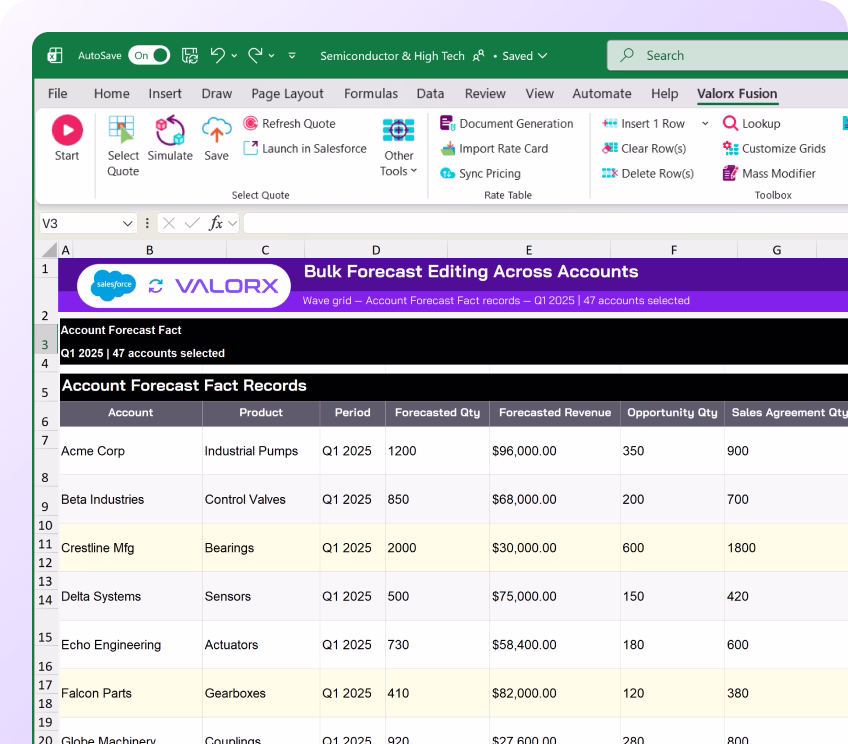848x744 pixels.
Task: Click Falcon Parts forecasted qty 410
Action: (x=437, y=693)
